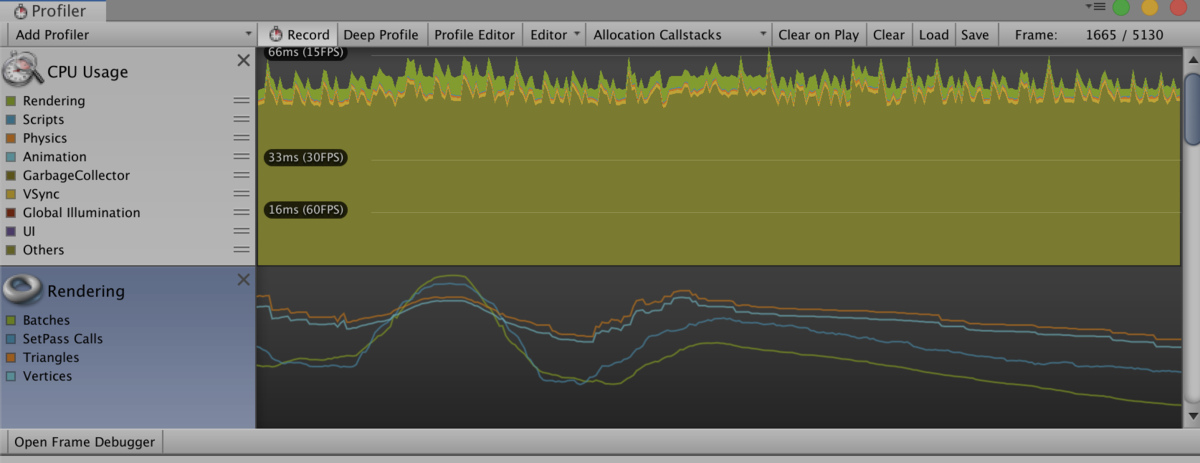Open the Add Profiler dropdown
The width and height of the screenshot is (1200, 463).
tap(131, 34)
